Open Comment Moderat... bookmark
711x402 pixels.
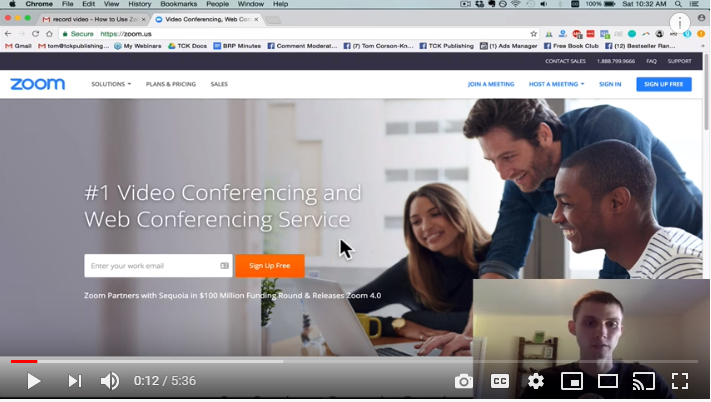(x=302, y=46)
